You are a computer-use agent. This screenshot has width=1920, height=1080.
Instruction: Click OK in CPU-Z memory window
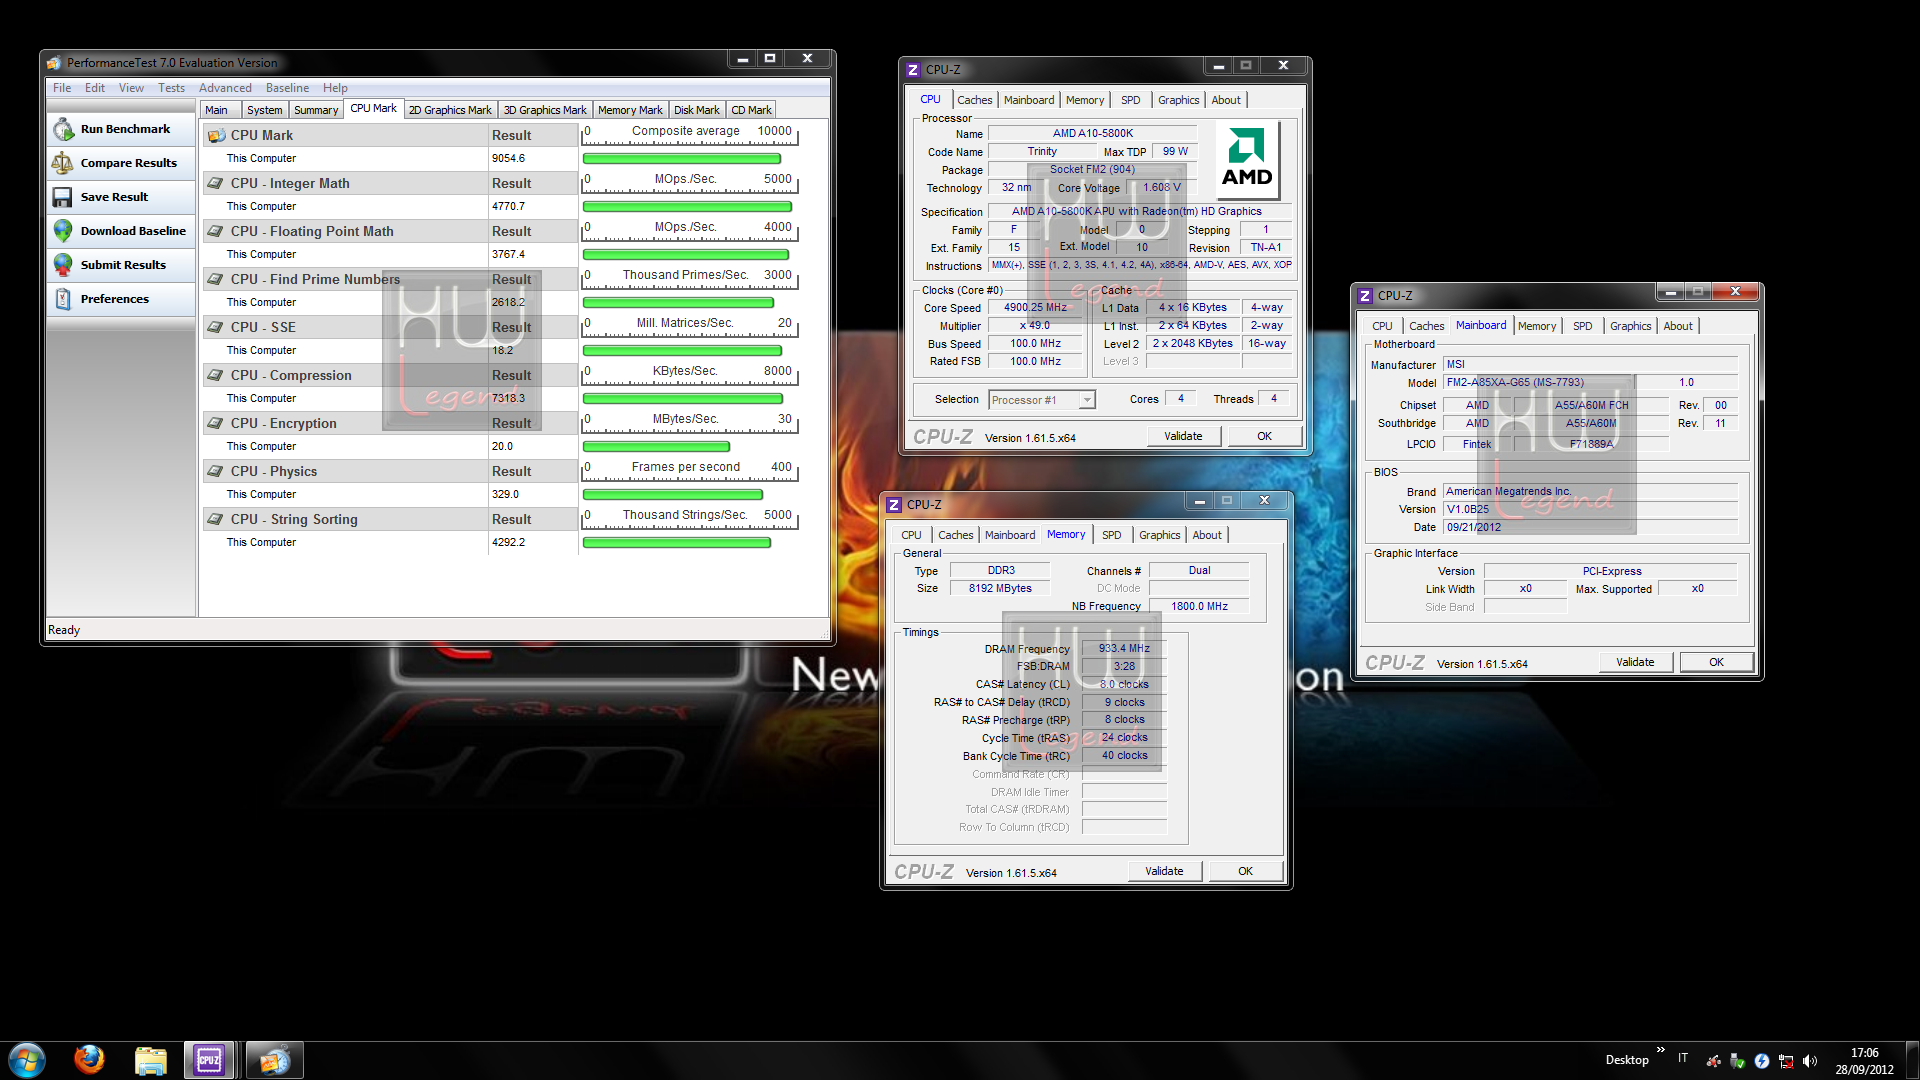tap(1245, 871)
